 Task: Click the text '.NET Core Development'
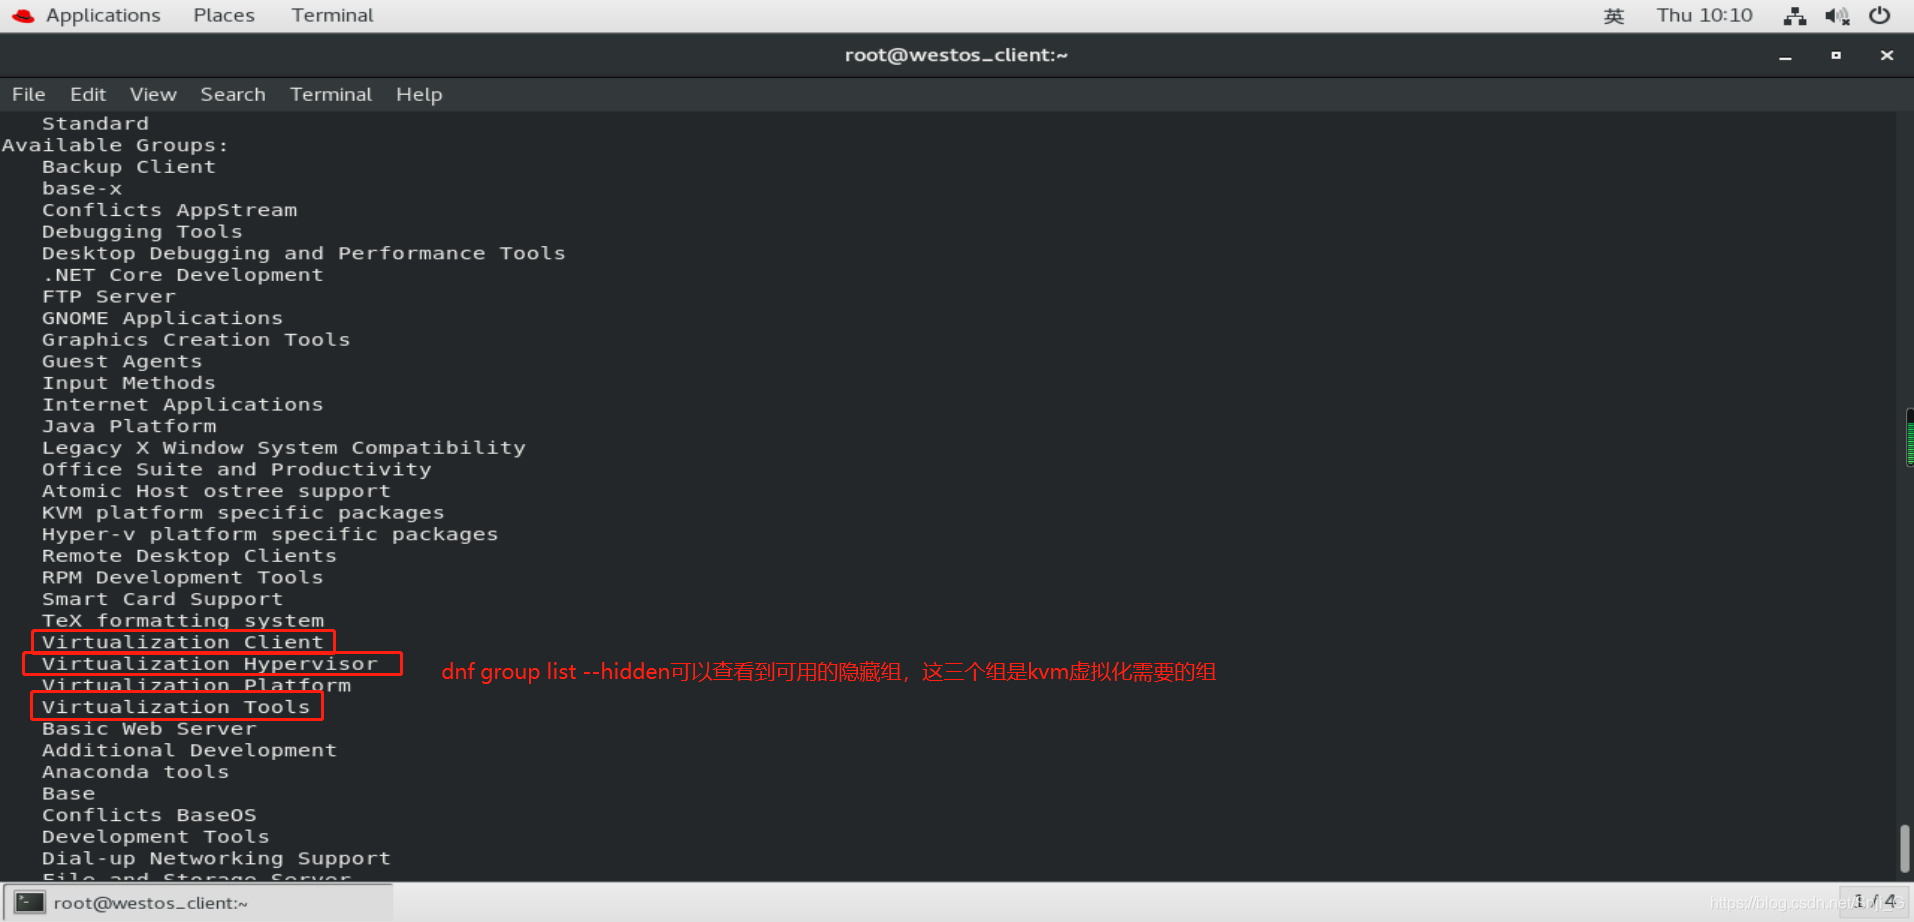coord(183,275)
